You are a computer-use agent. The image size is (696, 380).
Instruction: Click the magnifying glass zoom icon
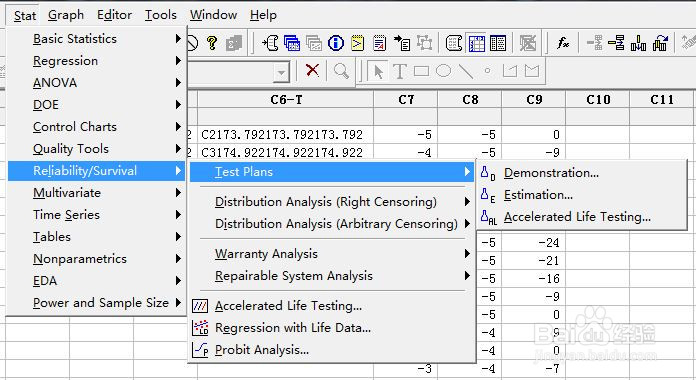341,71
